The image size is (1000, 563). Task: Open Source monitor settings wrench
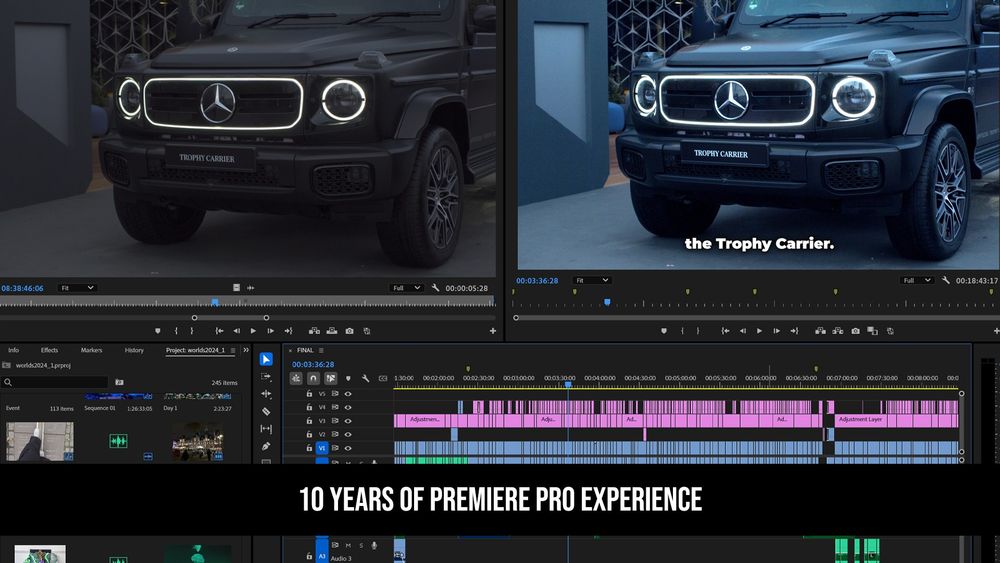point(435,288)
